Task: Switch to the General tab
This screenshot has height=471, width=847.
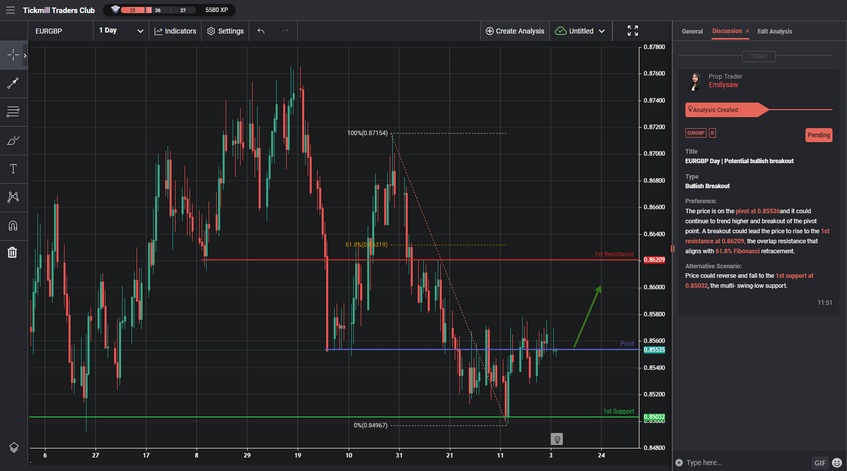Action: point(692,31)
